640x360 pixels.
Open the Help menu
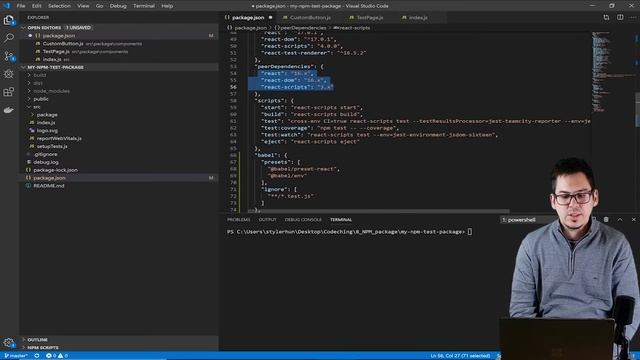[167, 6]
